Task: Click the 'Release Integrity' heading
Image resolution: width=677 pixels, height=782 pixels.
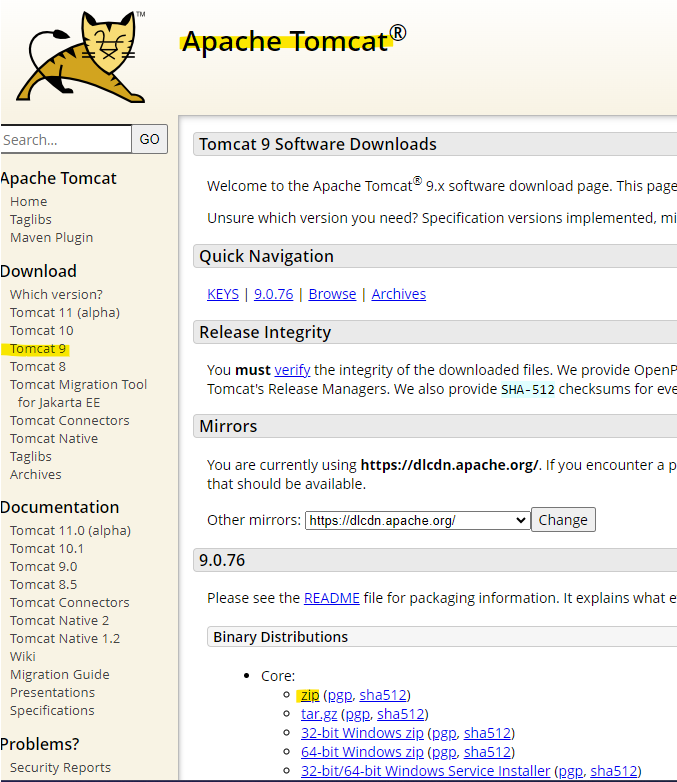Action: tap(265, 332)
